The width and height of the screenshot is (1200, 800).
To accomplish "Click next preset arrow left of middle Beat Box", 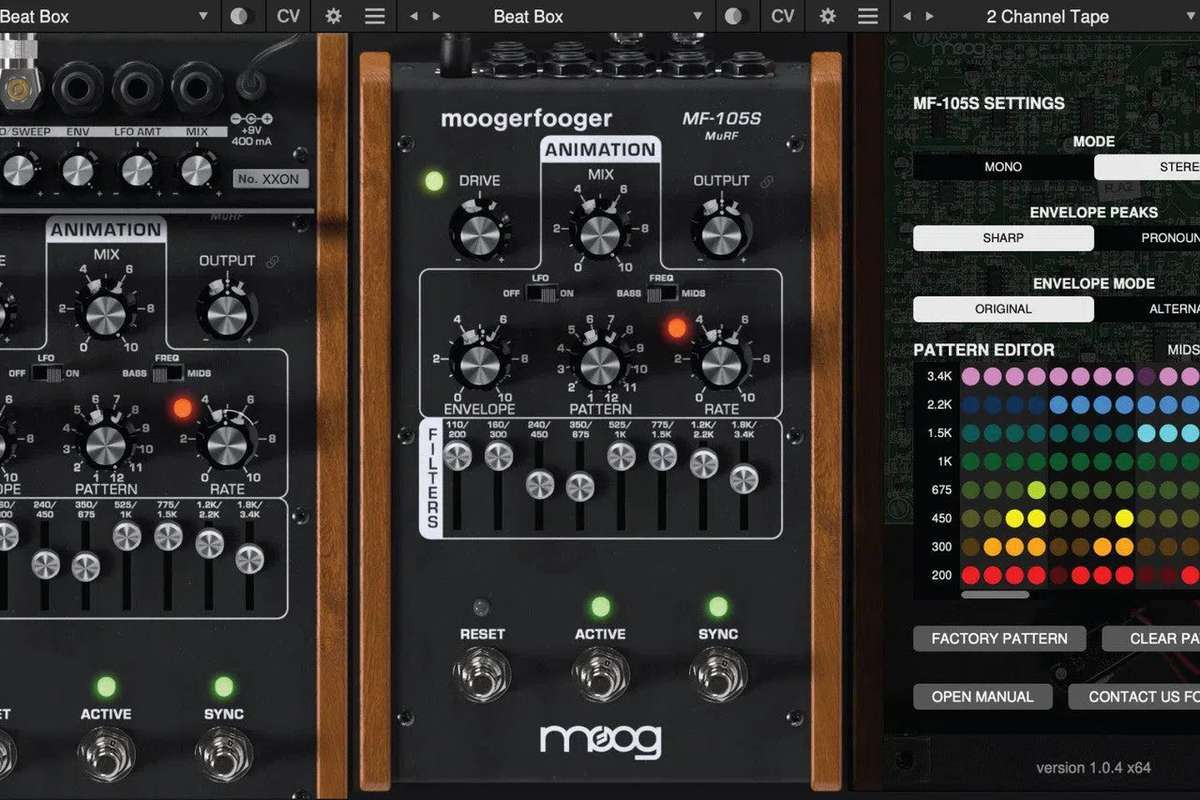I will pos(436,16).
